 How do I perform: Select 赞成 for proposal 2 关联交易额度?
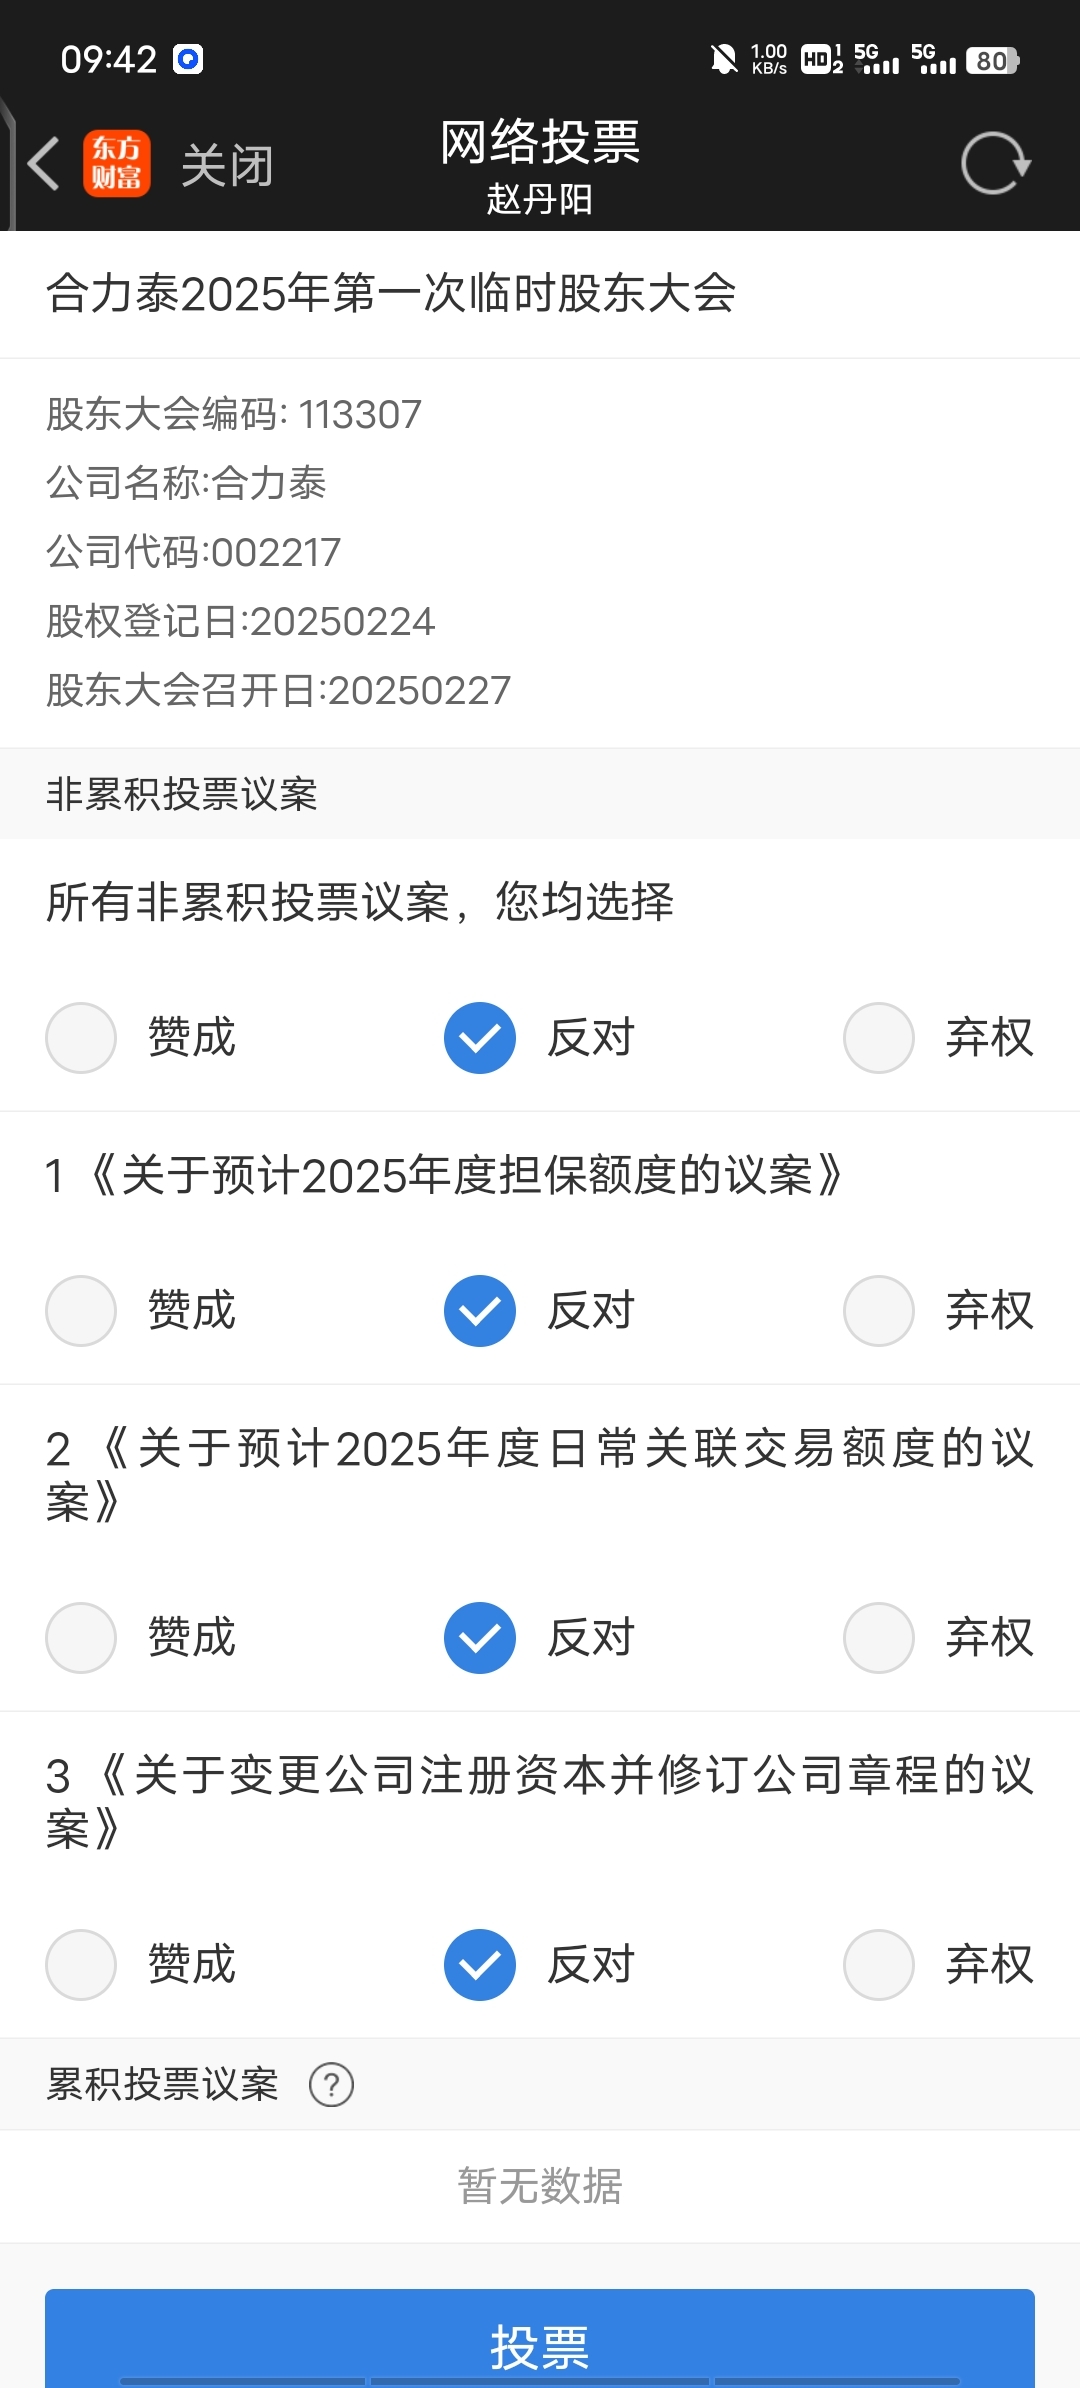click(x=81, y=1638)
